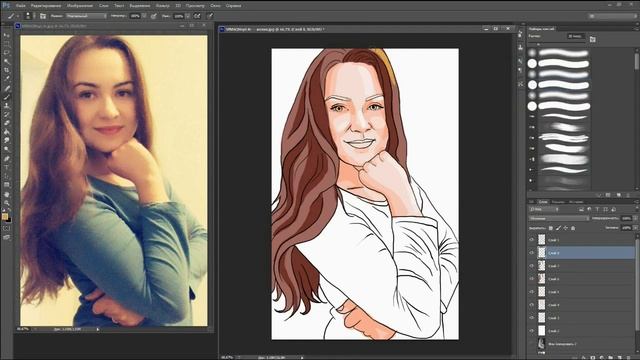Select the Rectangular Marquee tool

click(x=7, y=44)
